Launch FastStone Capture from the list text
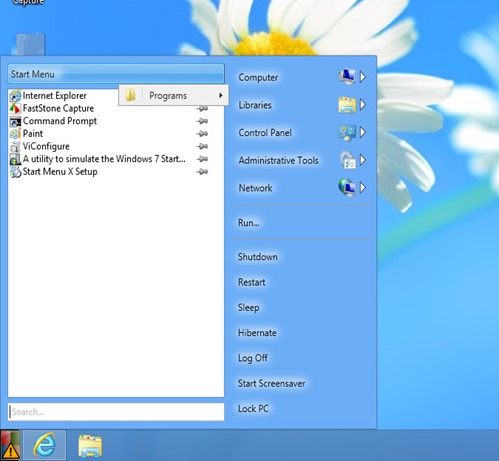 58,108
